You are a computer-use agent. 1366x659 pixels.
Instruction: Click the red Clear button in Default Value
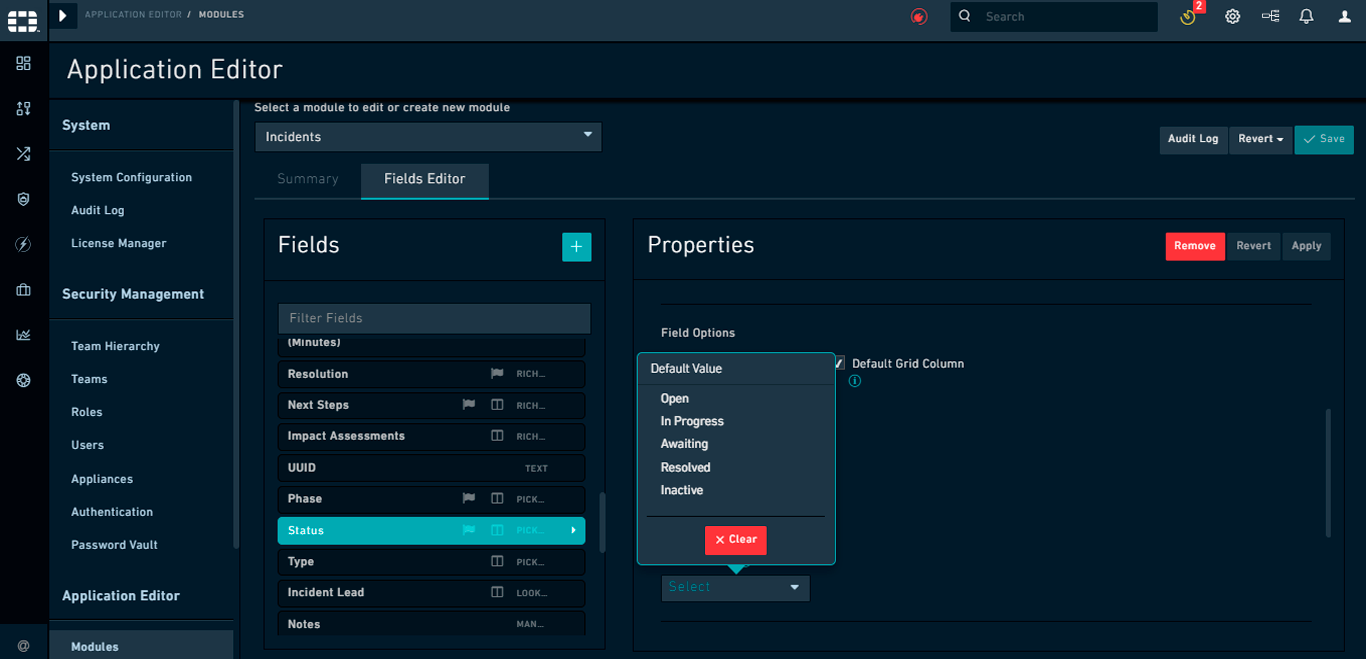click(x=735, y=540)
